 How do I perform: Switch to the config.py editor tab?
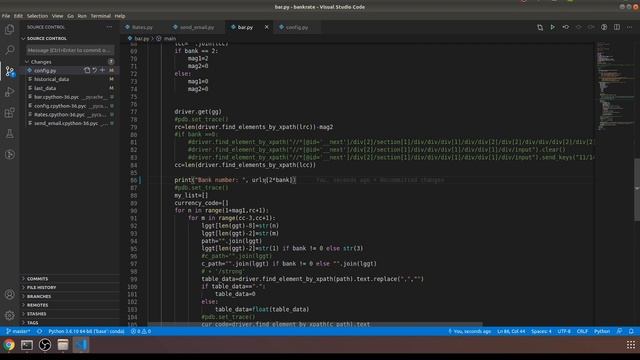point(297,27)
